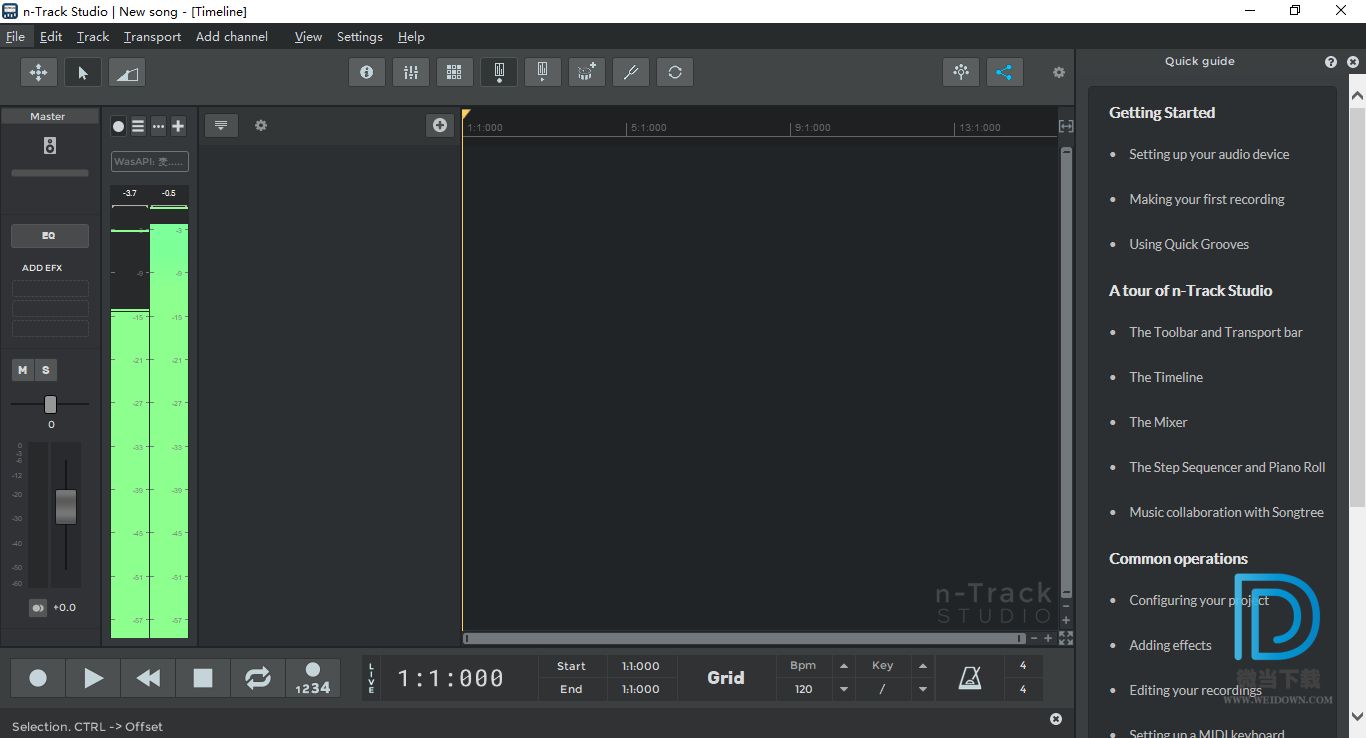Open the three-dots options above the meters
The image size is (1366, 738).
pos(158,126)
